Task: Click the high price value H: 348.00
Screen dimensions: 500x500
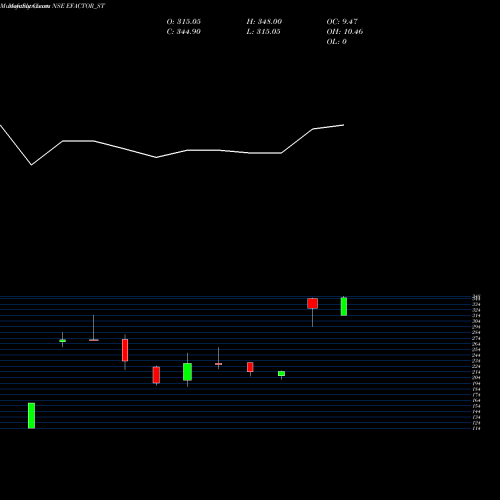Action: click(x=264, y=22)
